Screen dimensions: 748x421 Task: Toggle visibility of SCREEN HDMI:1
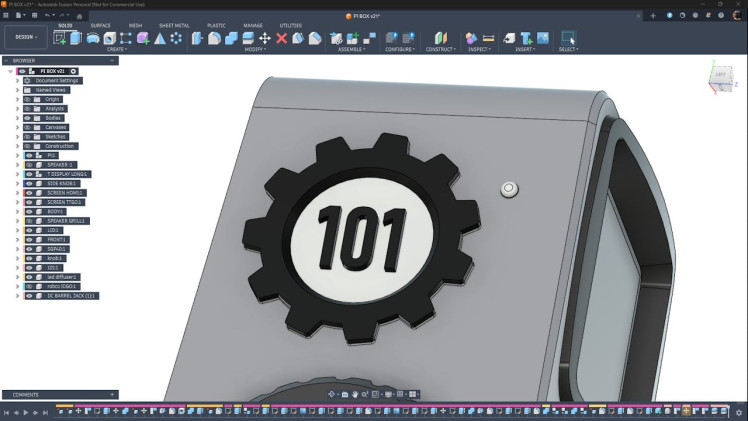pyautogui.click(x=29, y=193)
